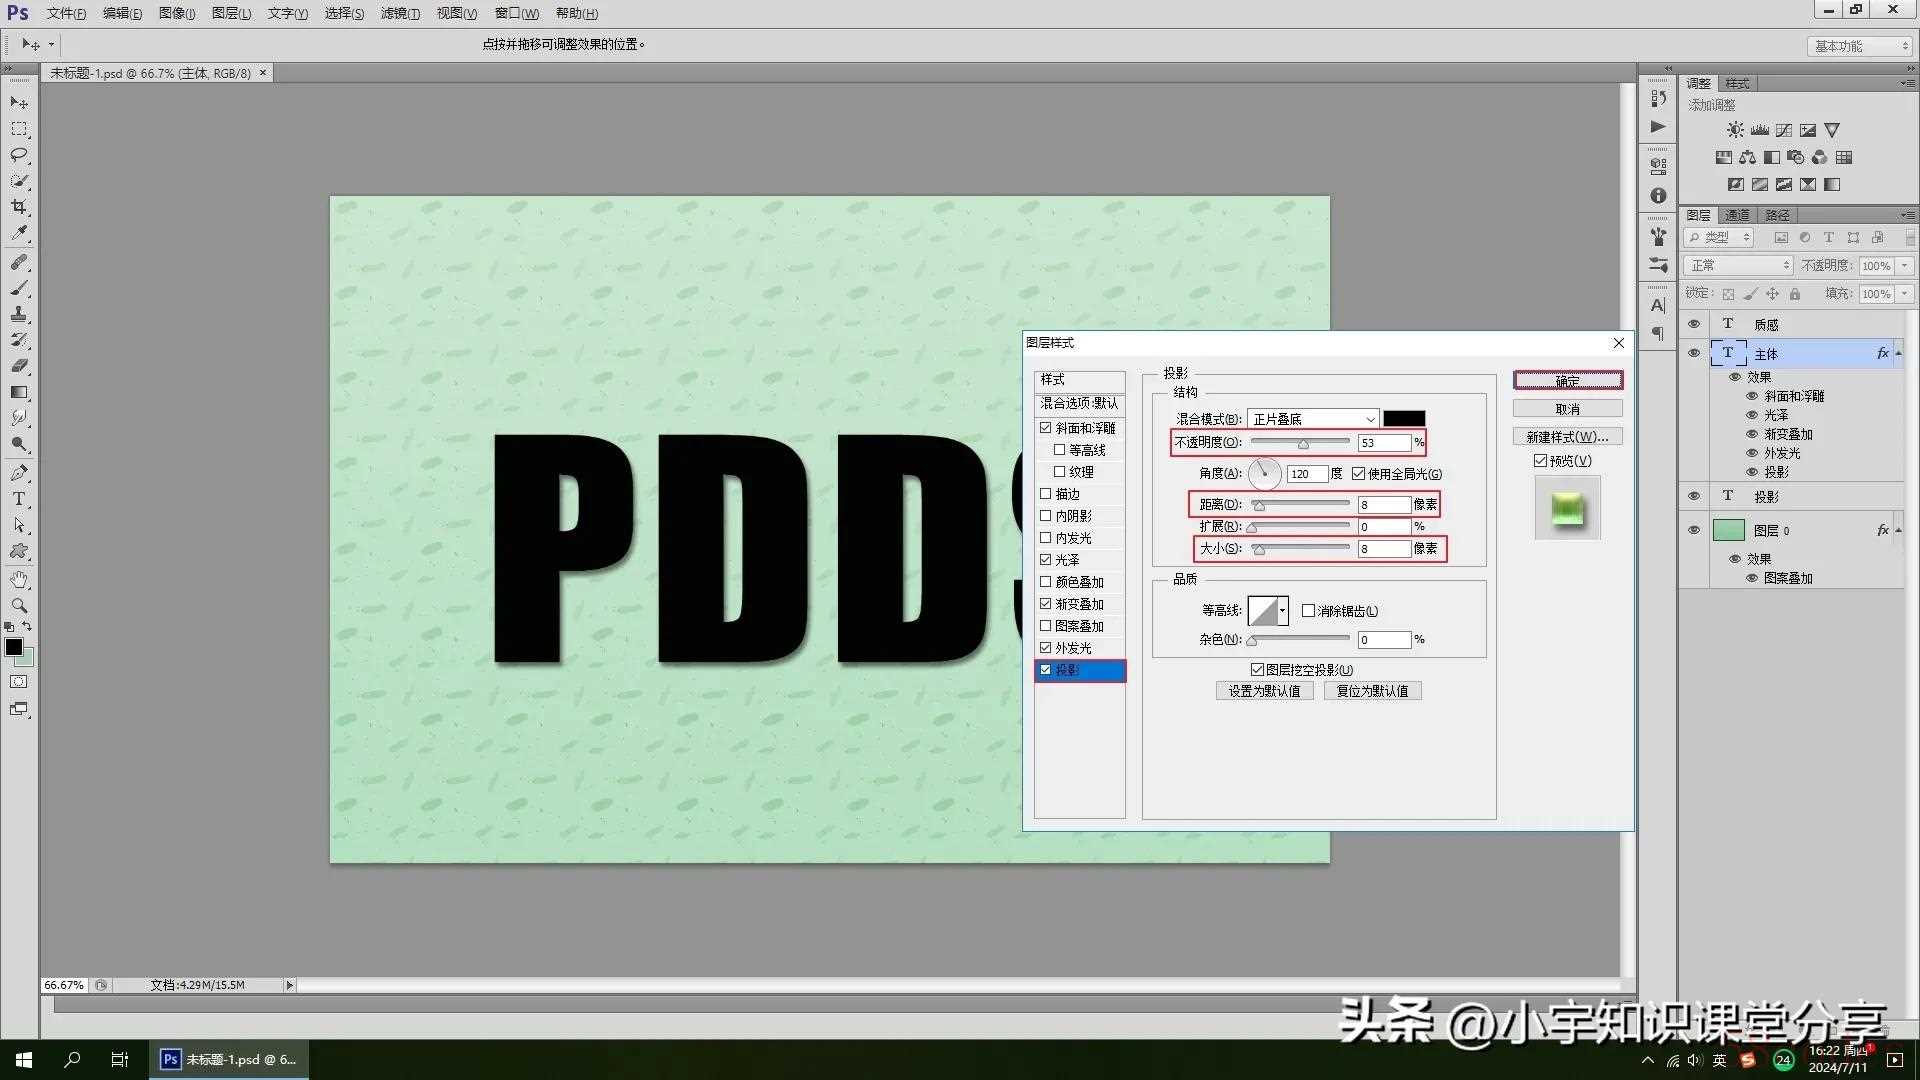1920x1080 pixels.
Task: Open the 基本功能 workspace dropdown
Action: [x=1860, y=47]
